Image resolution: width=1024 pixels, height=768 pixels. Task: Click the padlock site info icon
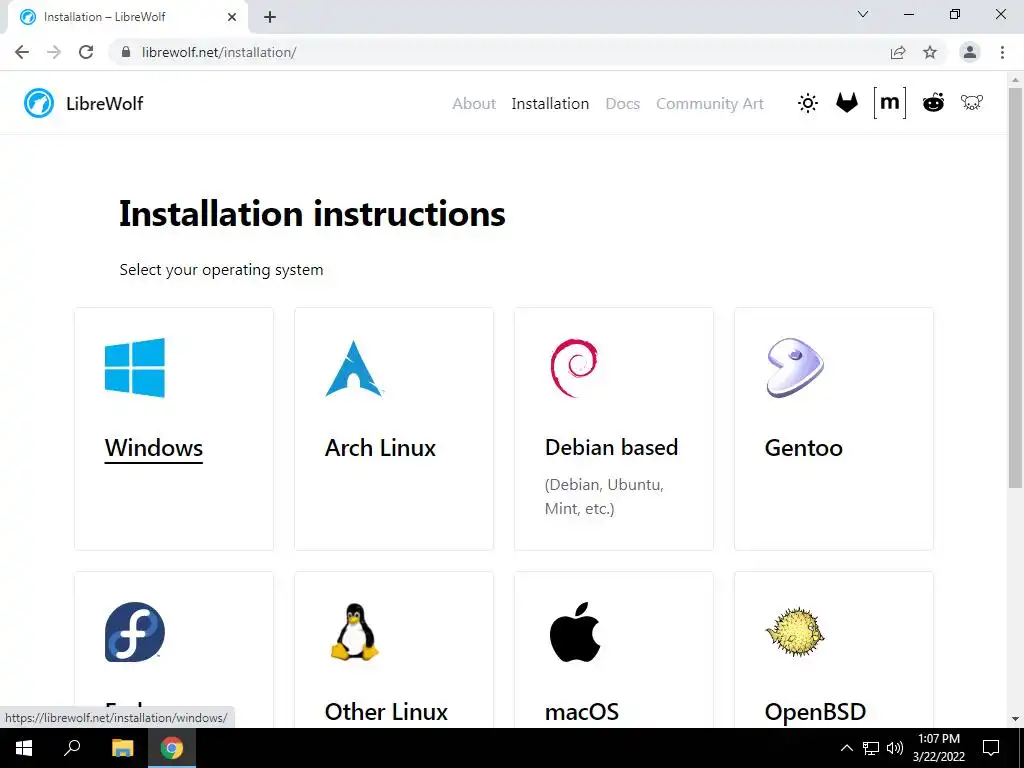click(x=126, y=52)
